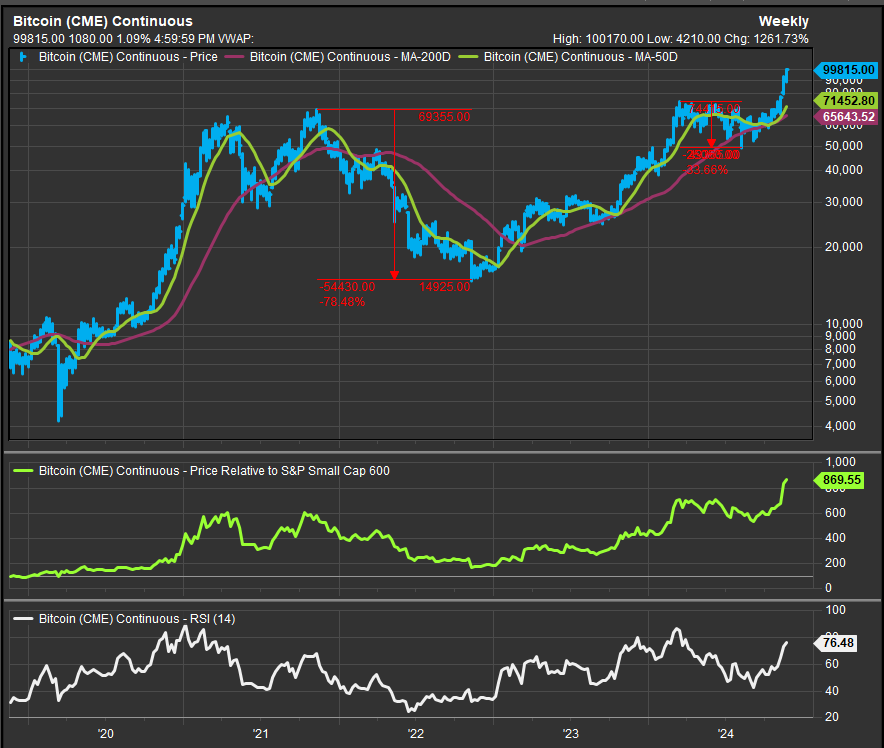The height and width of the screenshot is (748, 884).
Task: Click 'Bitcoin (CME) Continuous - RSI (14)' legend text
Action: point(137,619)
